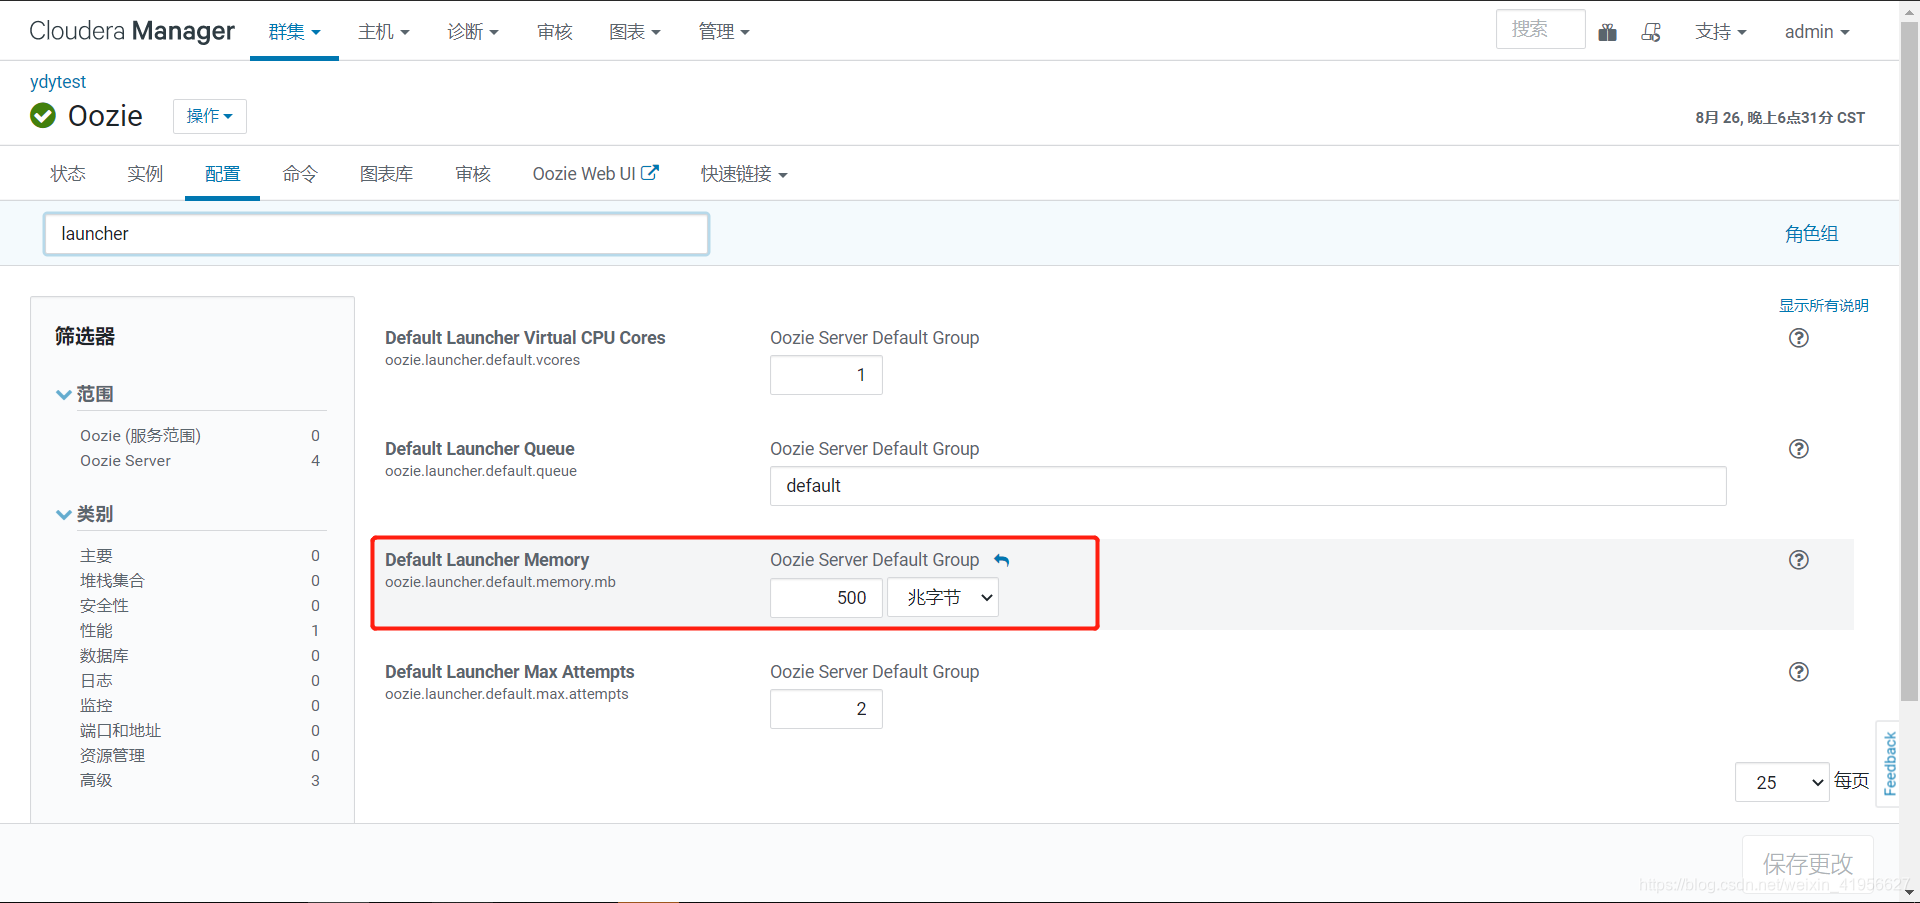Open the 主机 menu
Screen dimensions: 1920x903
(x=384, y=32)
